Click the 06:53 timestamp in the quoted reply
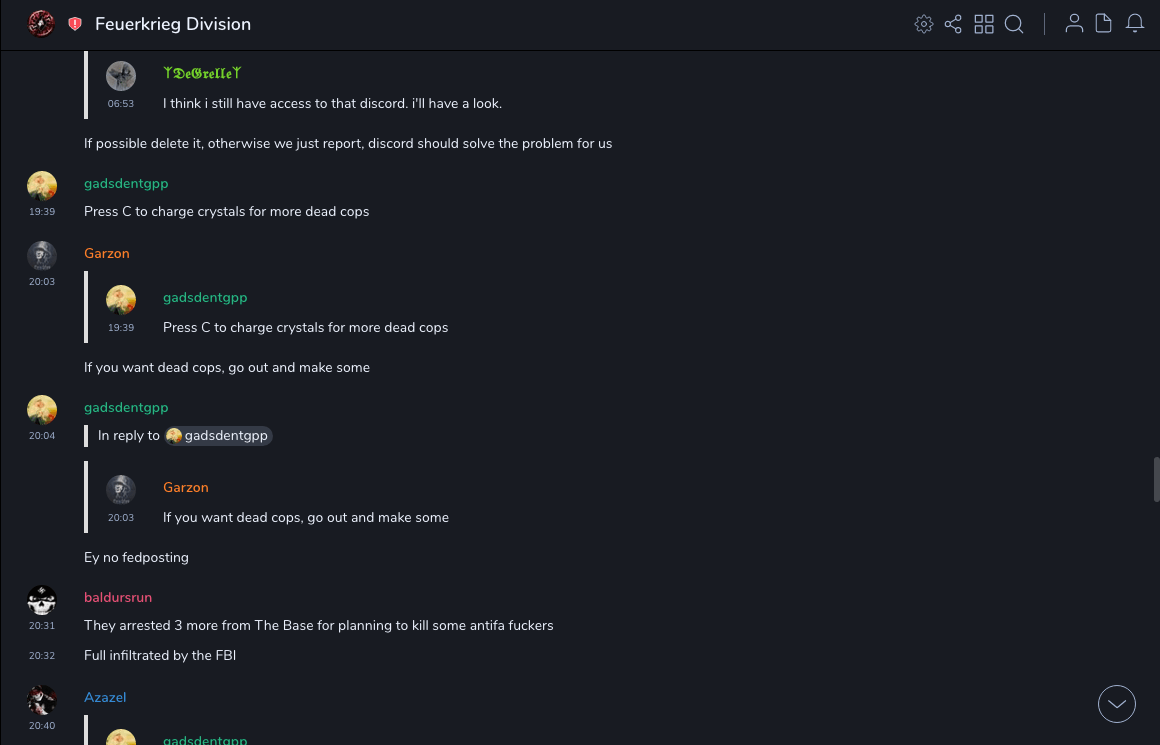1160x745 pixels. click(121, 104)
